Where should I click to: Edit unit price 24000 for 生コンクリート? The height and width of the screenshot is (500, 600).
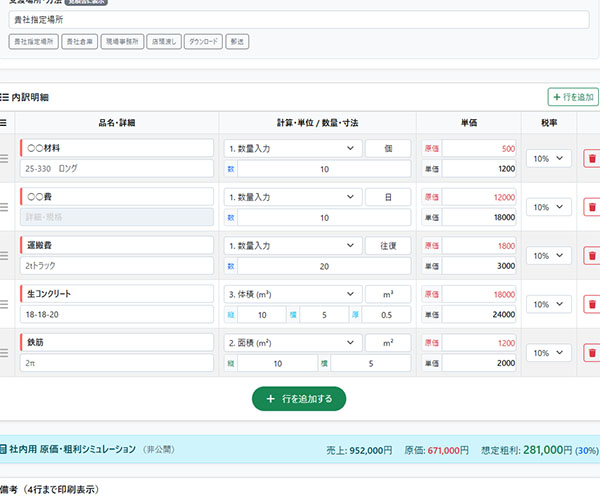pyautogui.click(x=479, y=314)
